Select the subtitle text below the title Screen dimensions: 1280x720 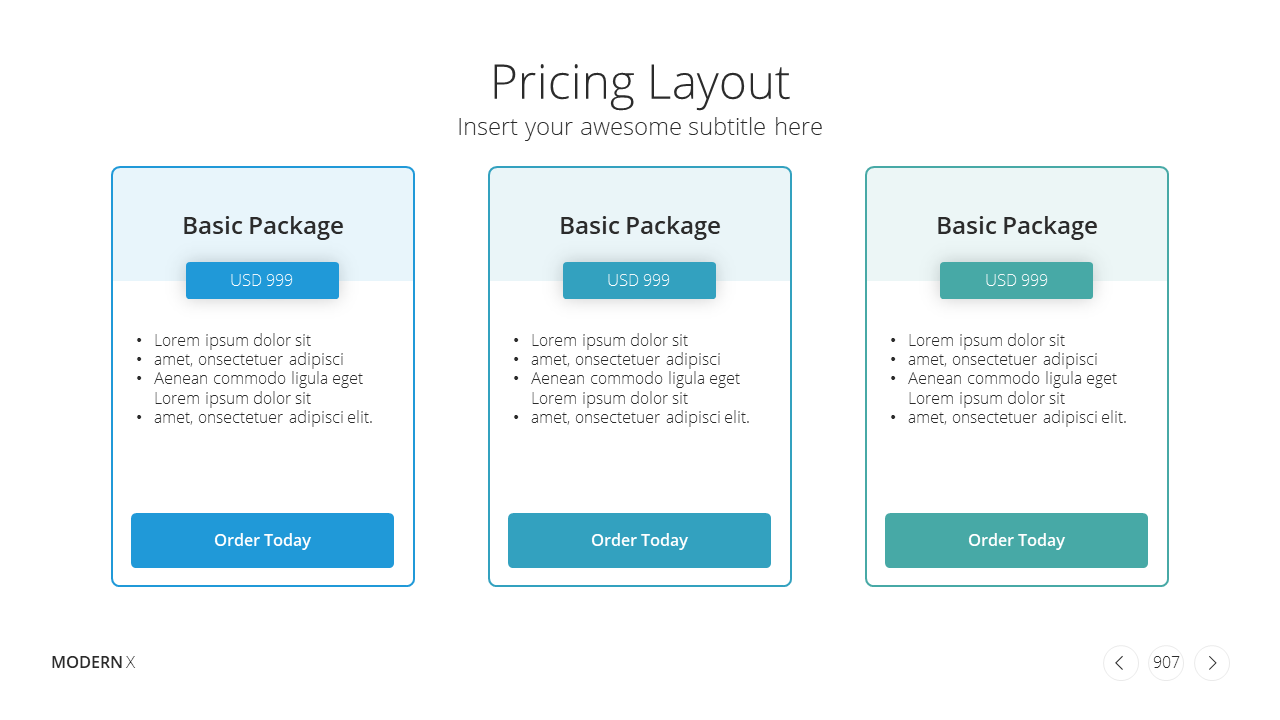coord(640,127)
